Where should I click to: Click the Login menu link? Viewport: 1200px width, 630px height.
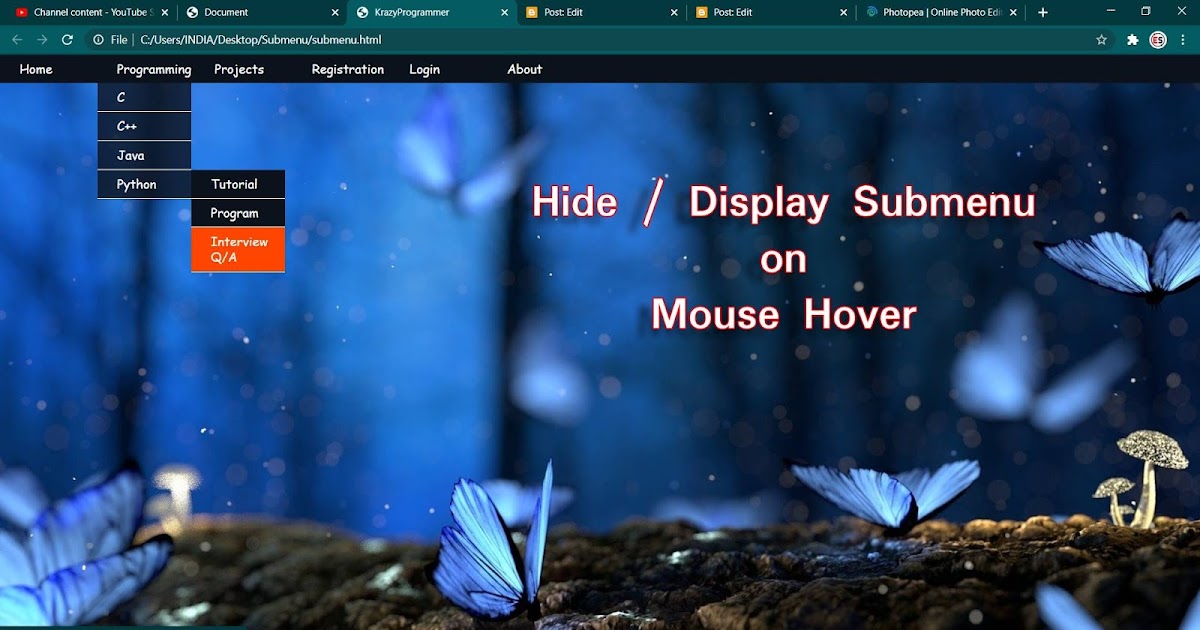tap(424, 69)
